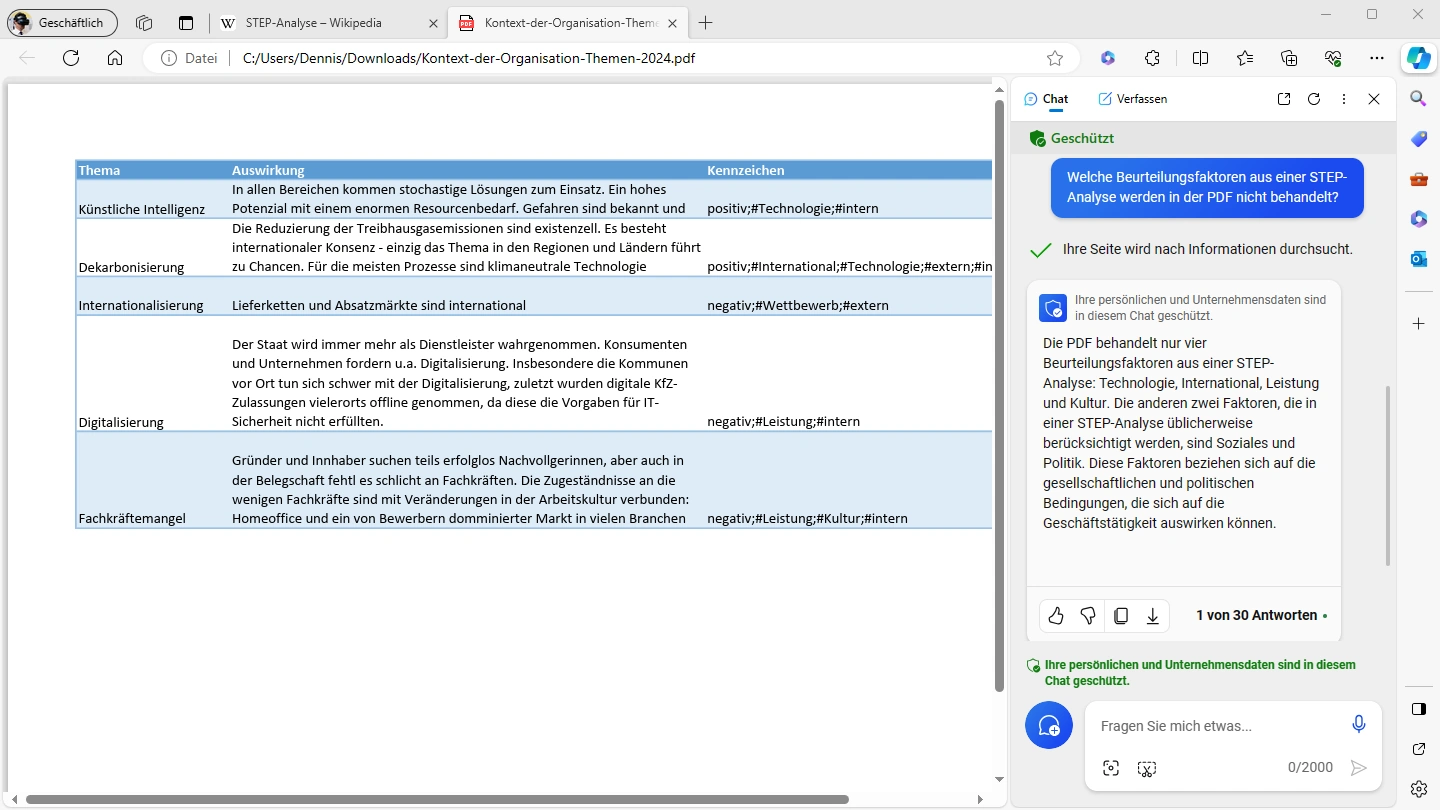Switch to the Verfassen tab
Viewport: 1440px width, 810px height.
pos(1132,99)
